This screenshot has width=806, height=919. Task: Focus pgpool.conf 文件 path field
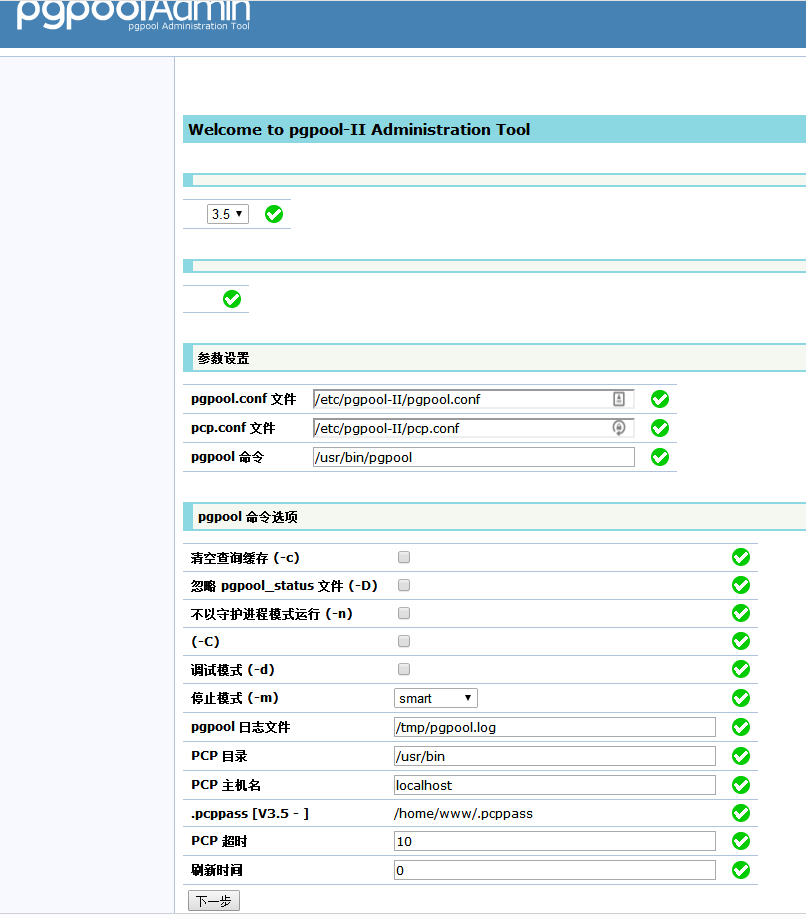pos(474,399)
